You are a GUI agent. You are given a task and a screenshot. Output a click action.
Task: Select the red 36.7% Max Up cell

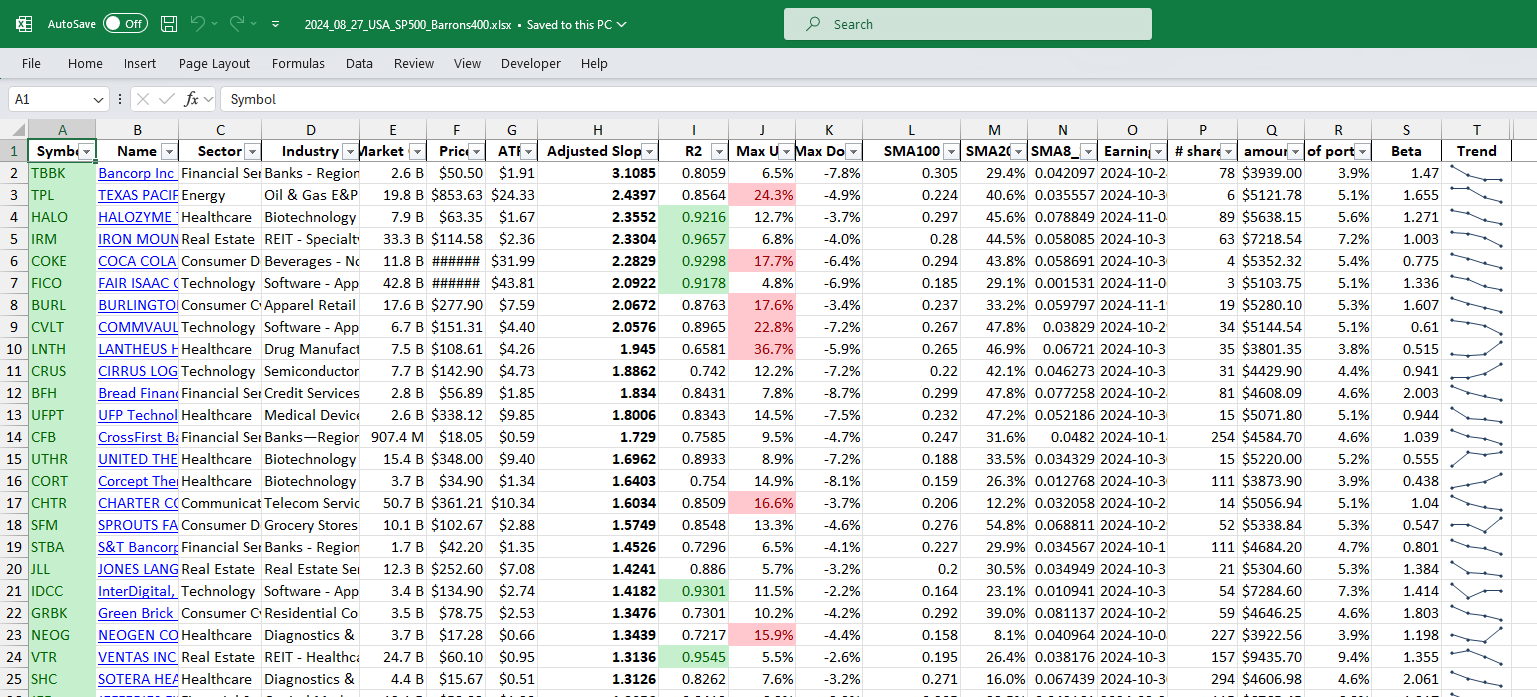click(762, 349)
